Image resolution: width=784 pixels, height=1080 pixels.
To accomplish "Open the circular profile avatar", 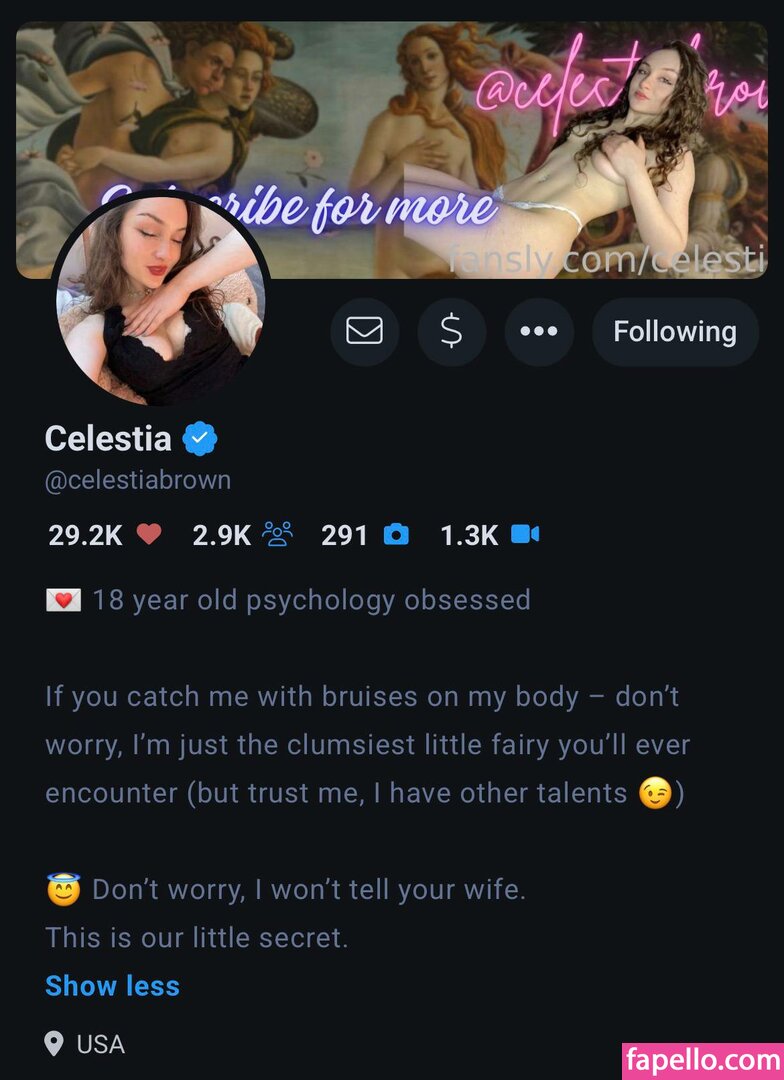I will [x=160, y=300].
